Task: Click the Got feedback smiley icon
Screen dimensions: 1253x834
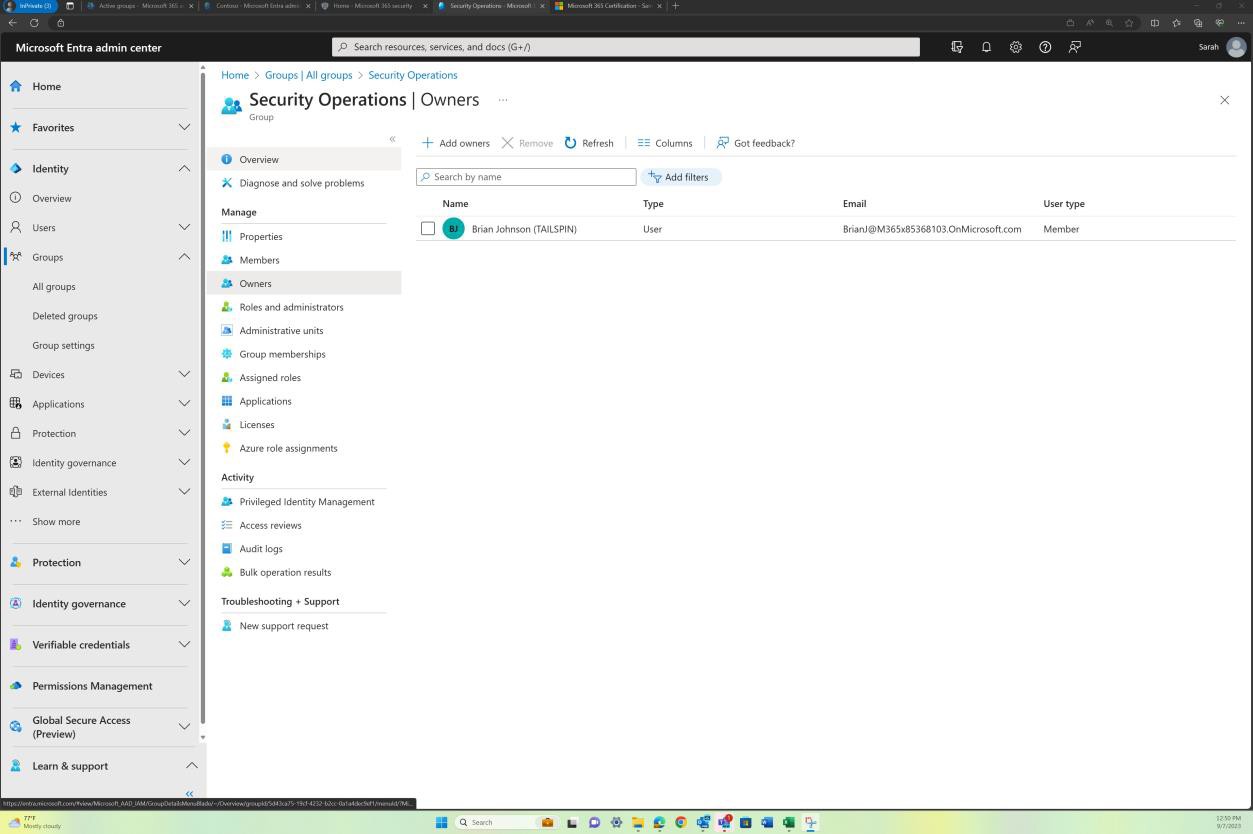Action: [722, 143]
